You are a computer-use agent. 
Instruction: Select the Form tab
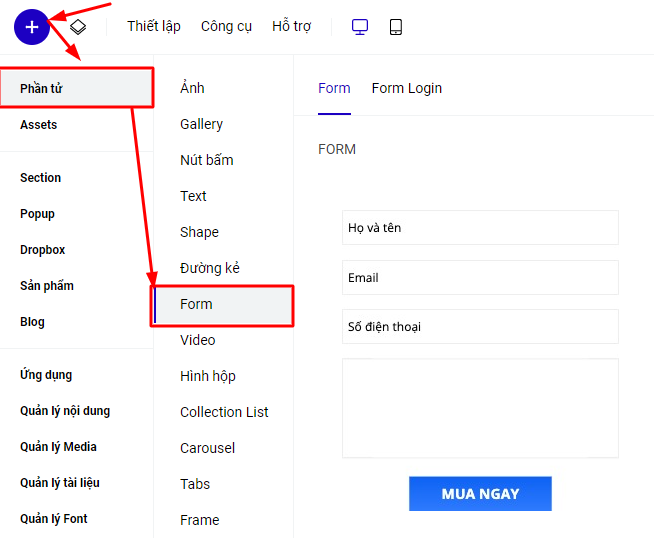point(334,88)
